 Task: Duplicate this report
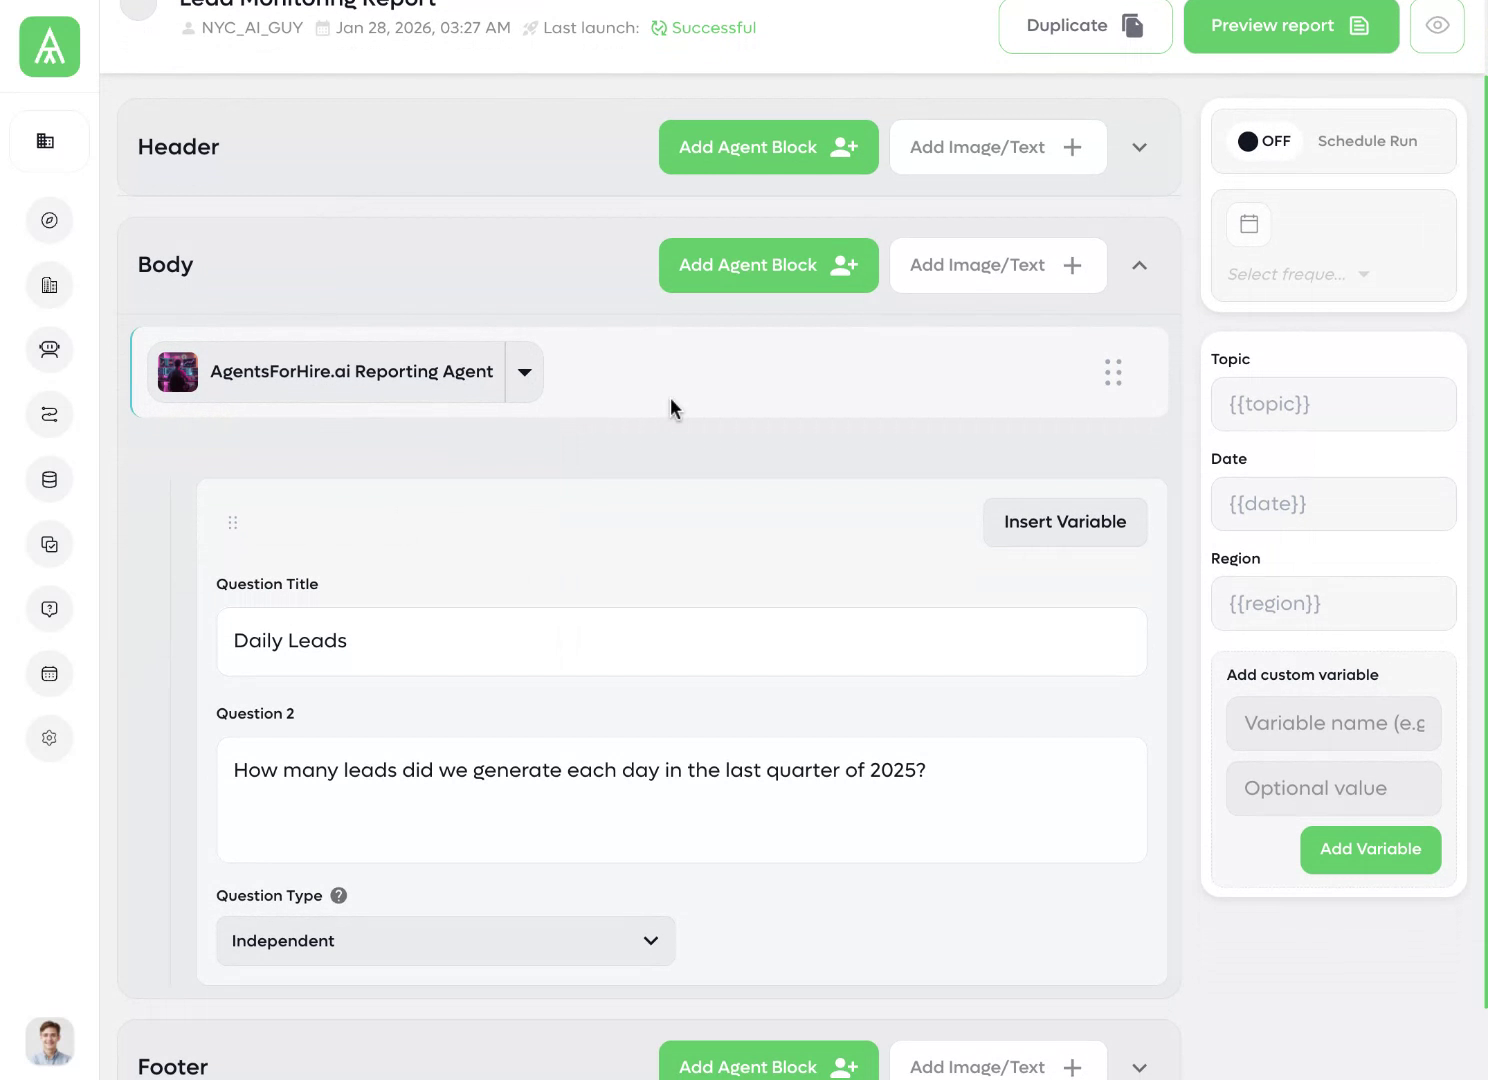1085,26
